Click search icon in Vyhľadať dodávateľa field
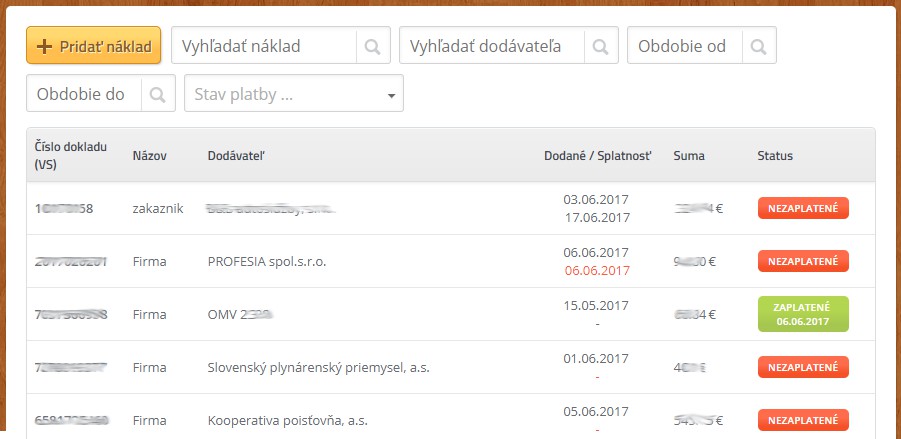 pos(601,45)
